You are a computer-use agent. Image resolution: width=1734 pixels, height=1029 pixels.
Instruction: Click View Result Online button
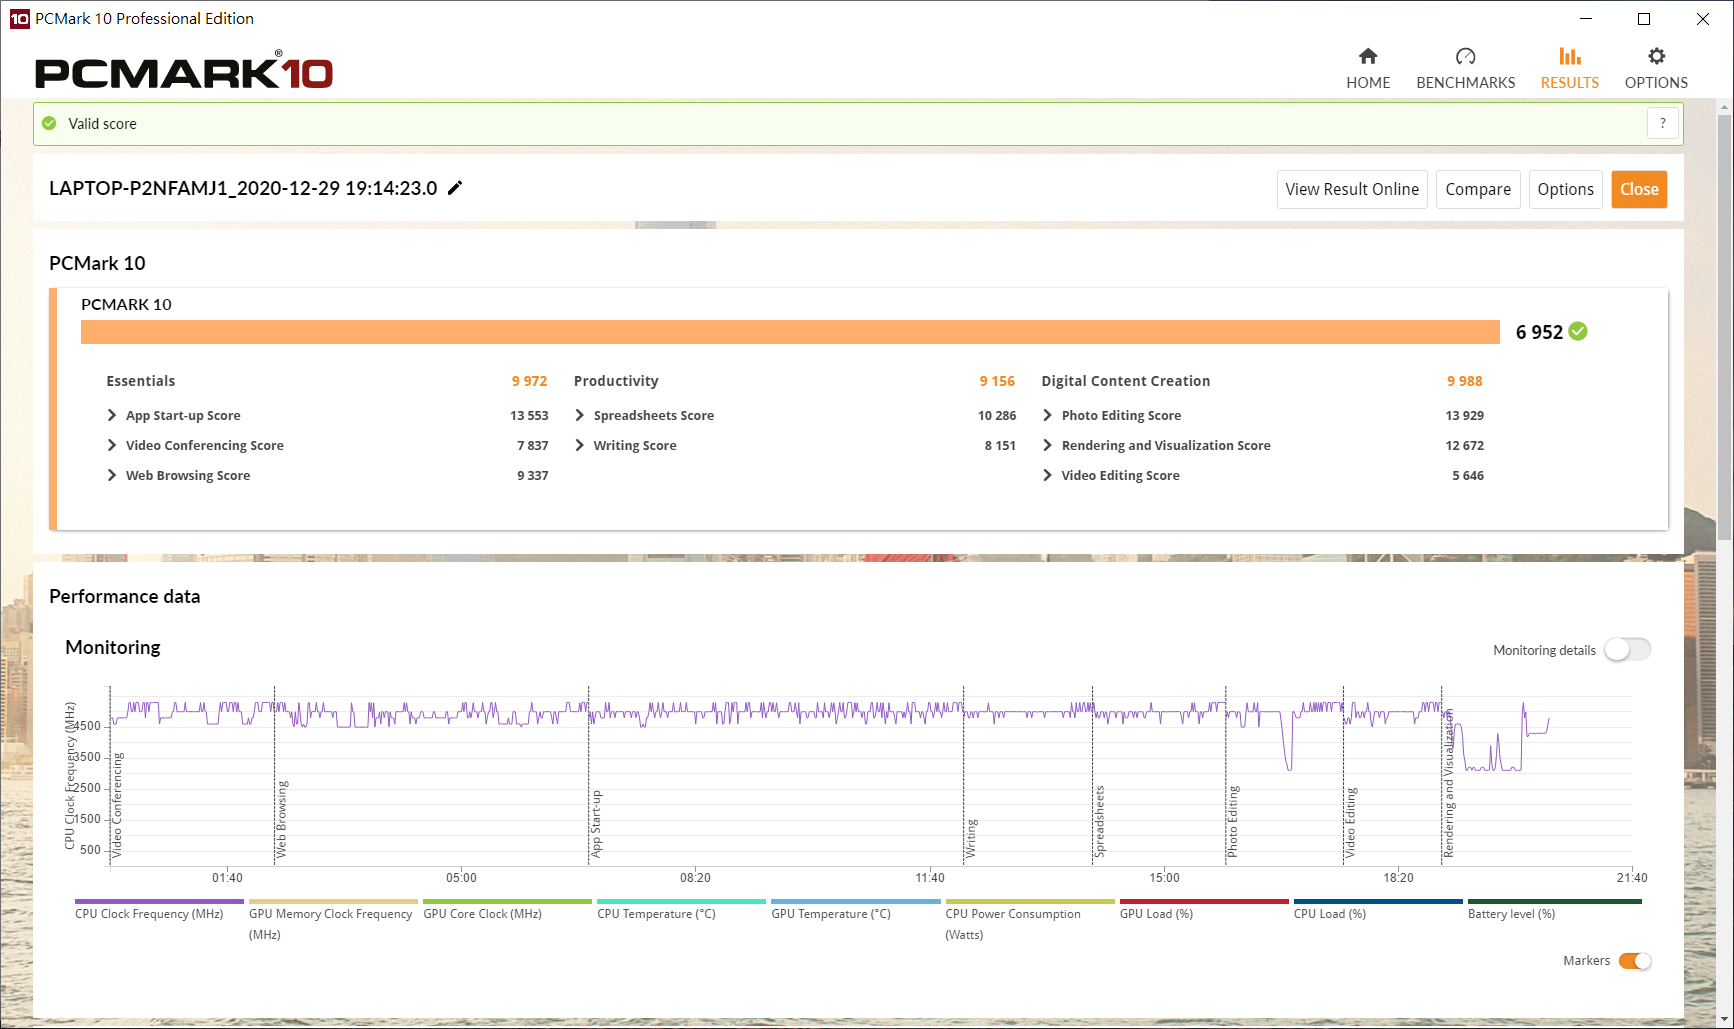[1352, 189]
